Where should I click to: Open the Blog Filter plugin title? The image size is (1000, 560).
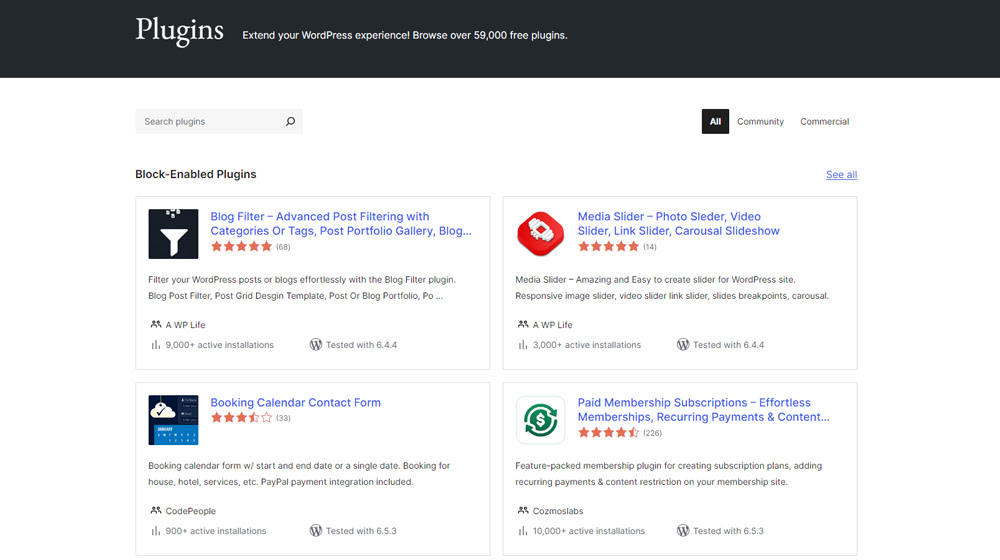(x=341, y=223)
